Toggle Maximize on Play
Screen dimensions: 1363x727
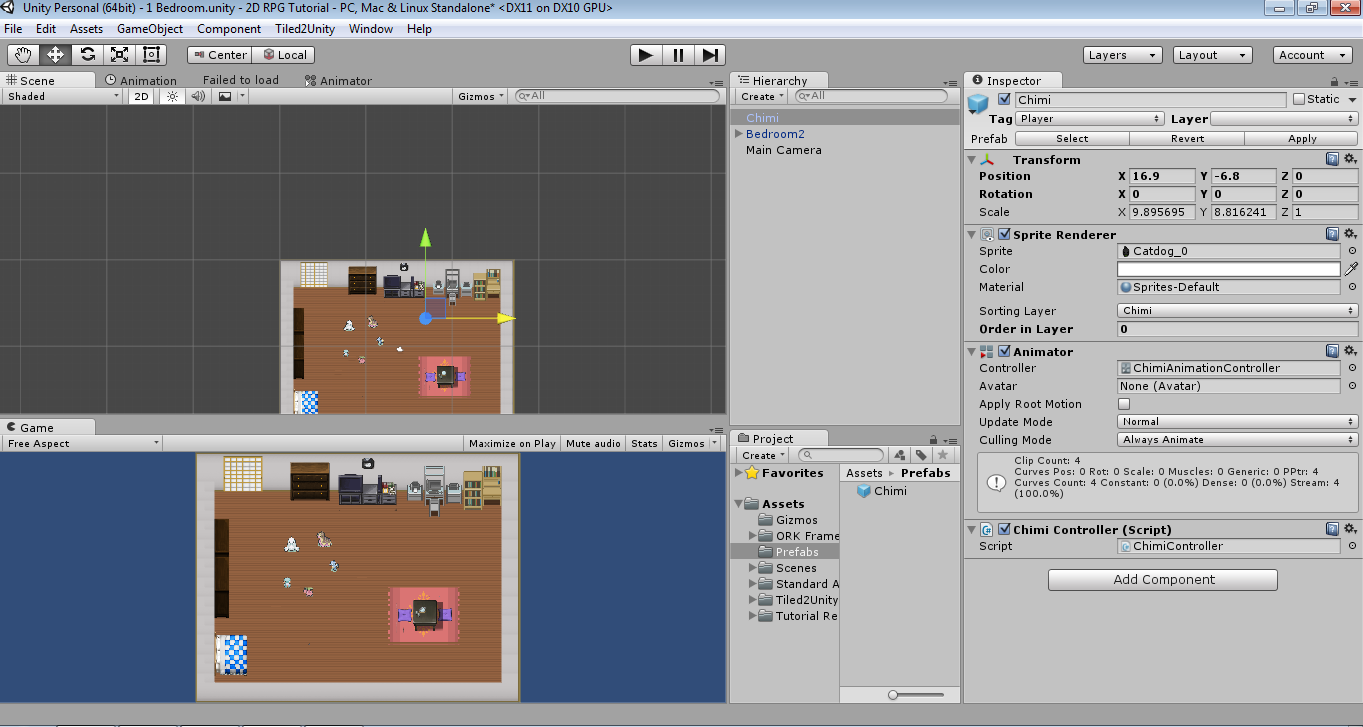point(512,443)
